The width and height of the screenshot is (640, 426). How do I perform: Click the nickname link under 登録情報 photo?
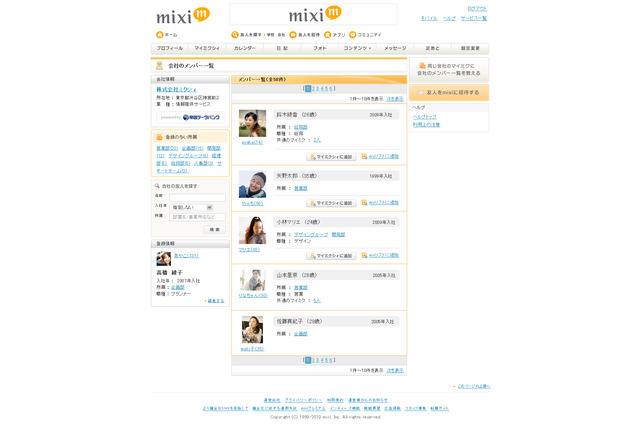(x=187, y=255)
